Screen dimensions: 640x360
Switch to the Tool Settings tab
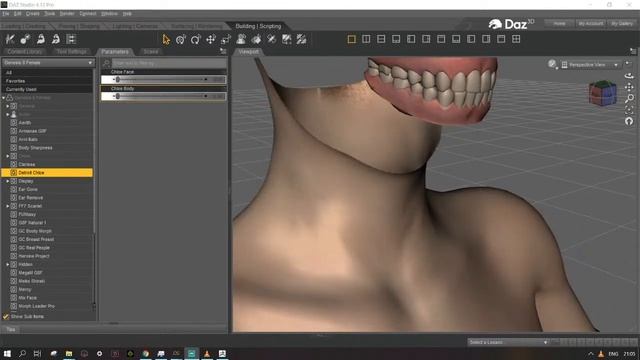[x=71, y=51]
